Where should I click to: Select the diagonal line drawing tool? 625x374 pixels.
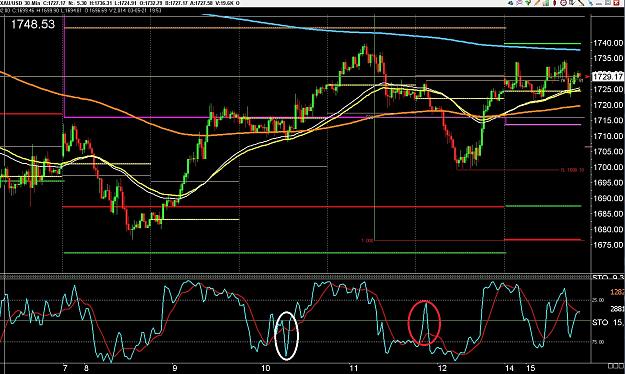581,3
